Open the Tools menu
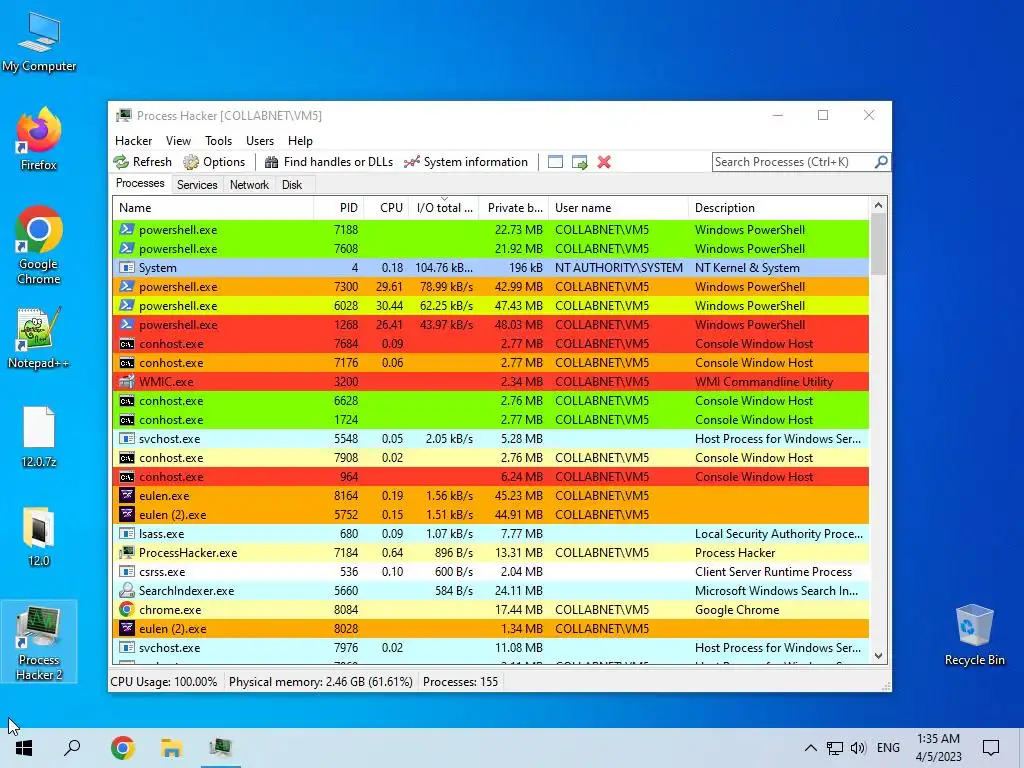Screen dimensions: 1024x768 click(x=218, y=141)
